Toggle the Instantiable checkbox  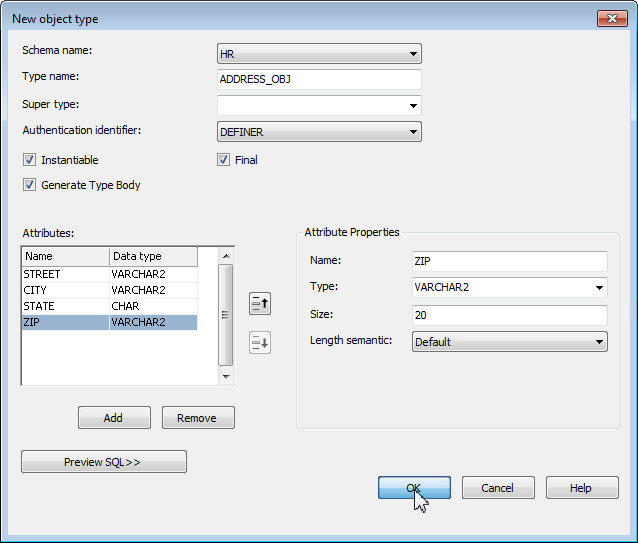(29, 159)
